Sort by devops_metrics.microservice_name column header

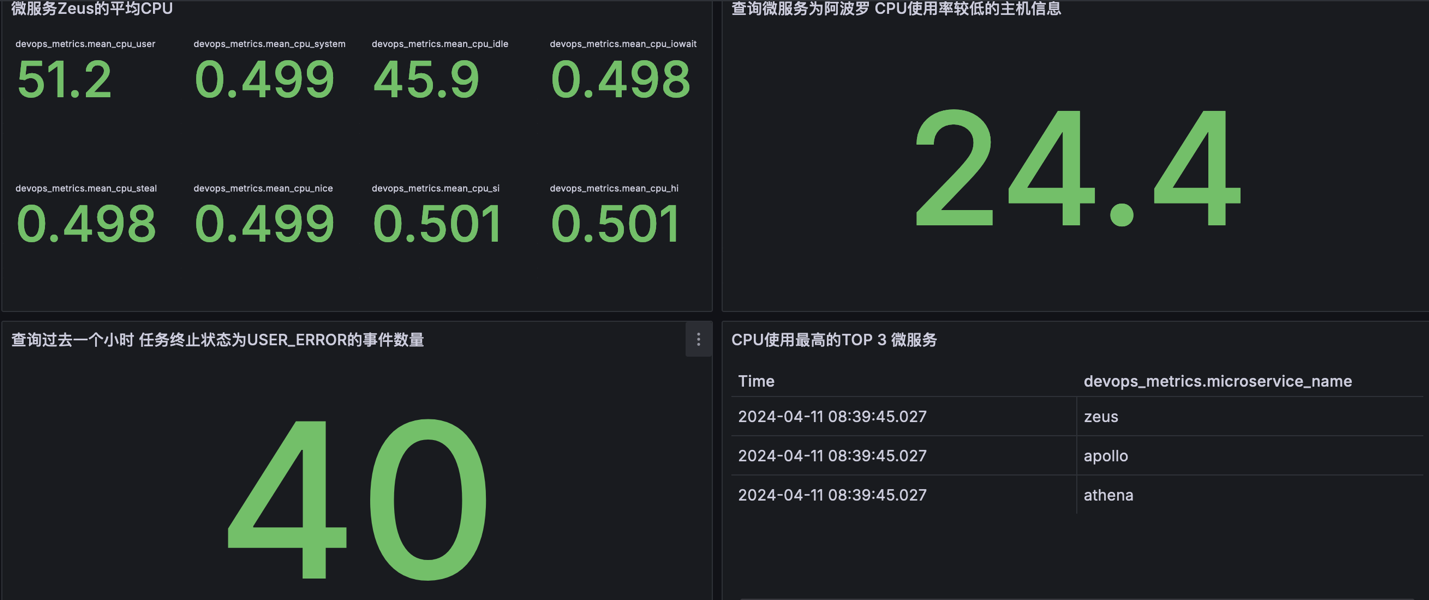pos(1218,381)
